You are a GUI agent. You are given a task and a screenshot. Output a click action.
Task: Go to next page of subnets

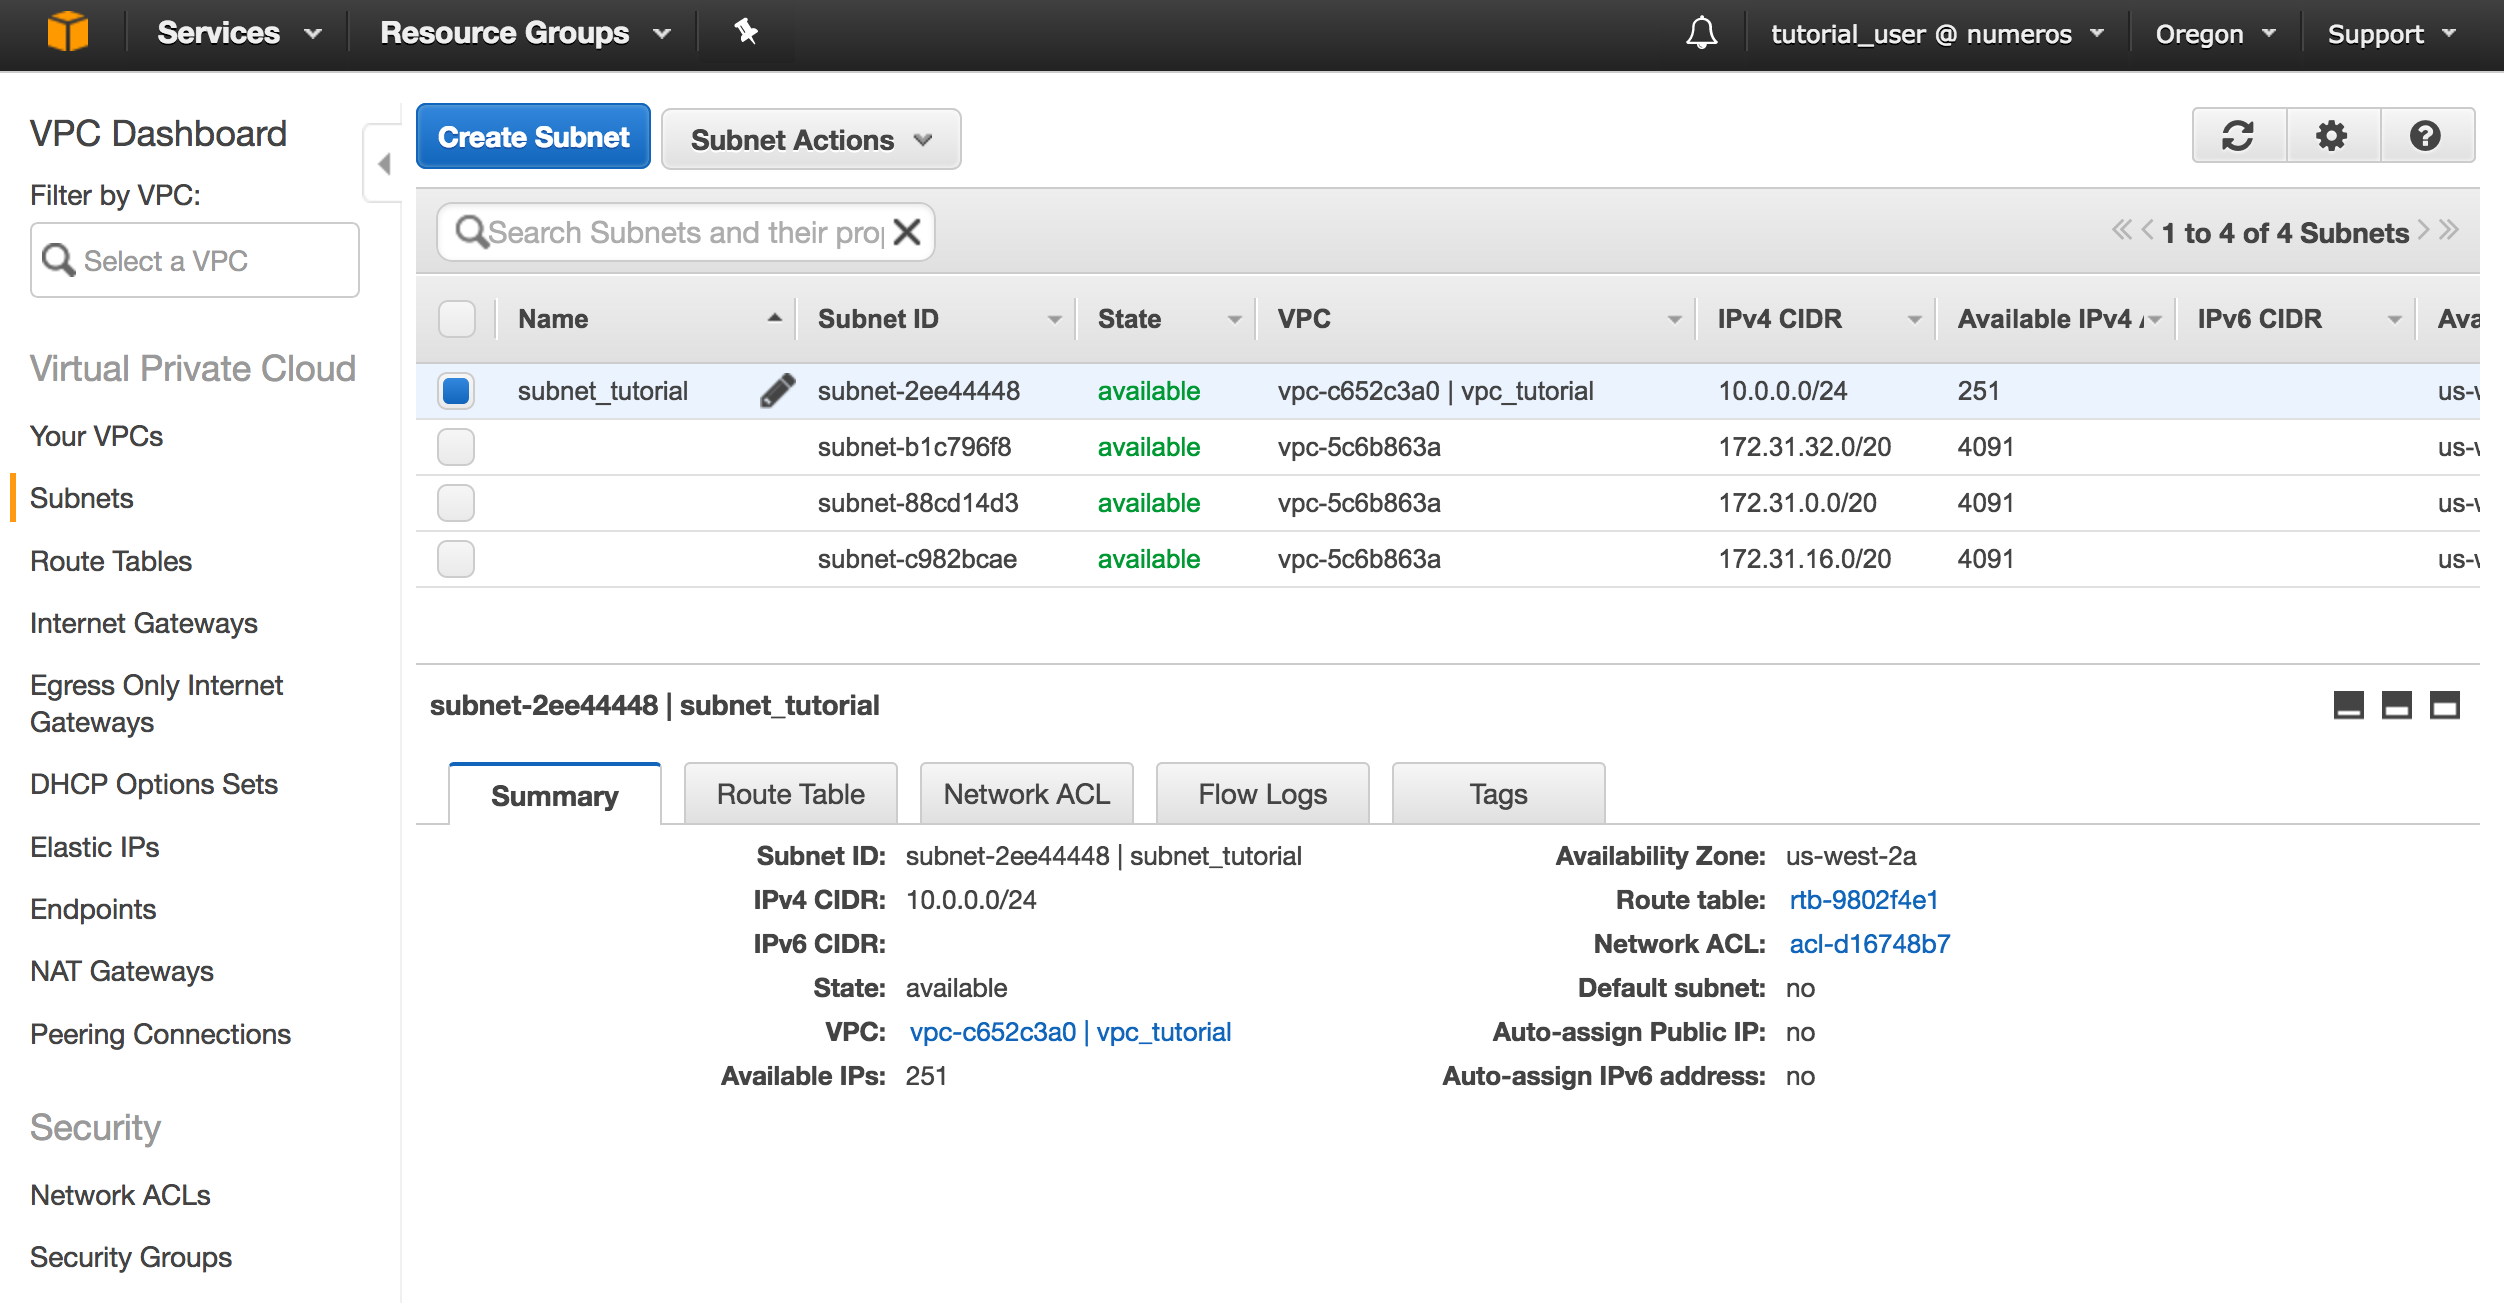pyautogui.click(x=2423, y=230)
